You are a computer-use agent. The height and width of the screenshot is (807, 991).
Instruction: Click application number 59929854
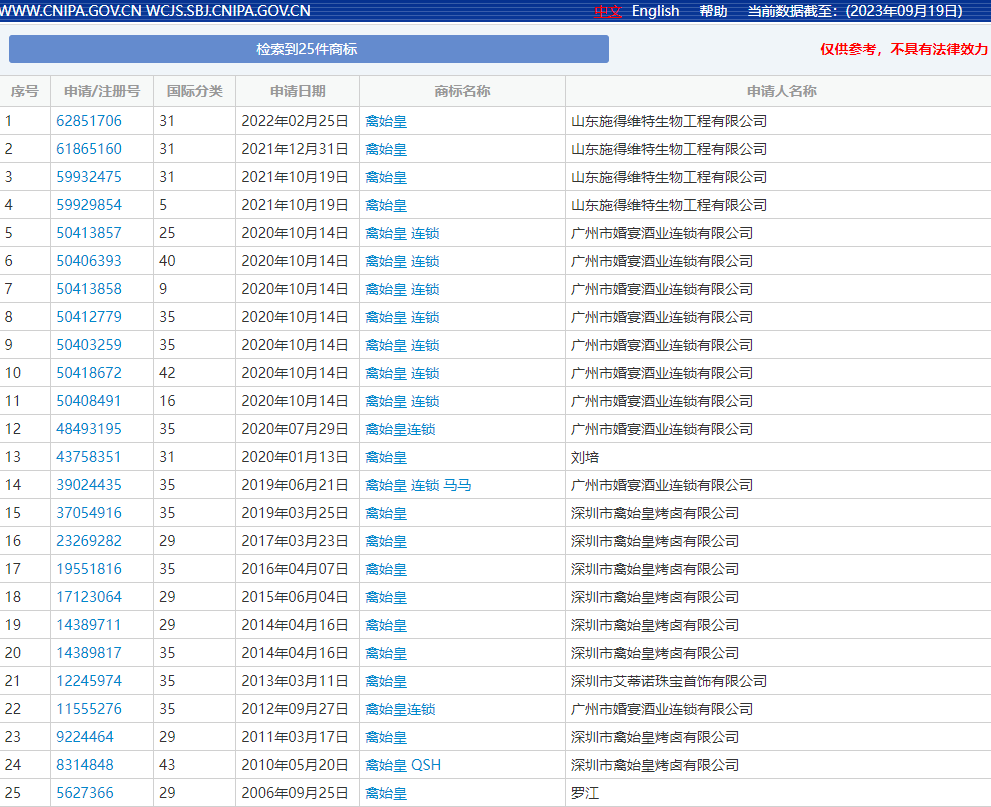coord(89,205)
